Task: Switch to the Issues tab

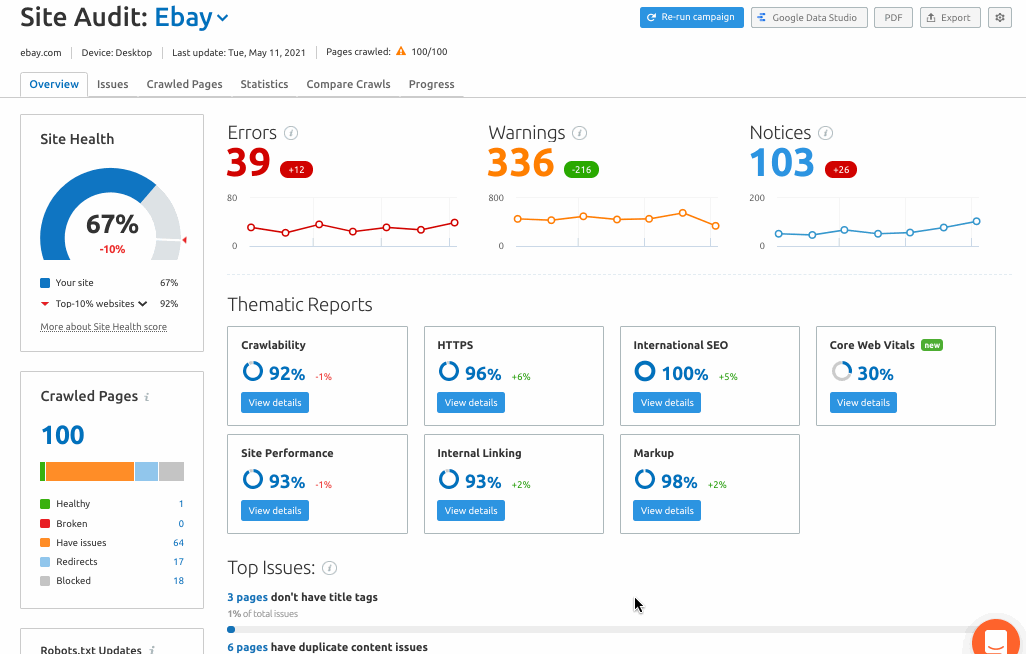Action: coord(112,84)
